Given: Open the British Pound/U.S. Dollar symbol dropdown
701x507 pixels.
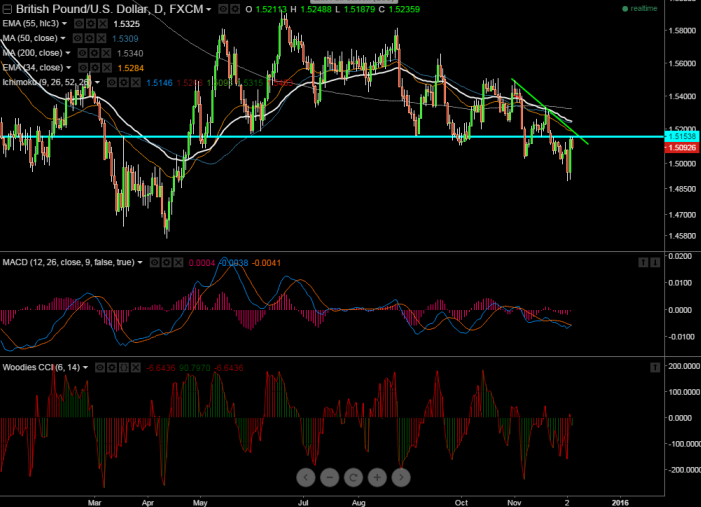Looking at the screenshot, I should [x=208, y=9].
